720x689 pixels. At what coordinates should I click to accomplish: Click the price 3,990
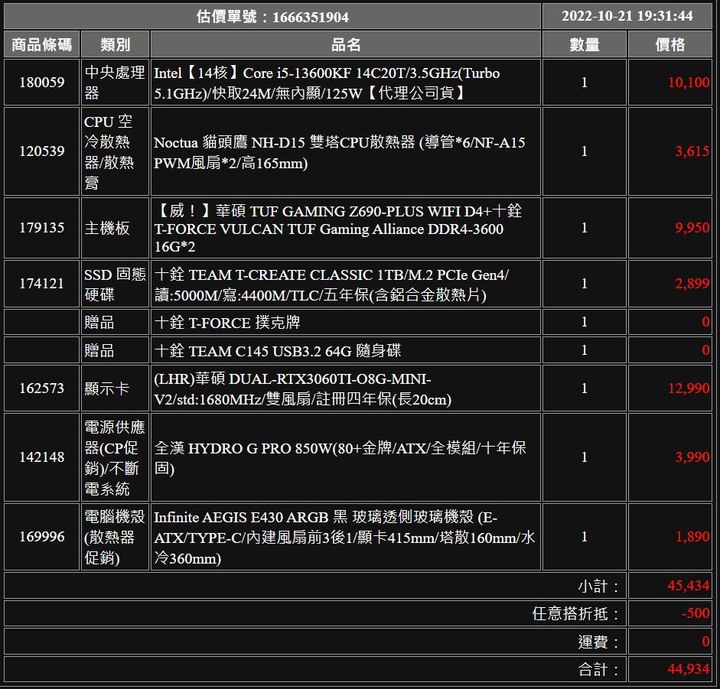point(692,457)
